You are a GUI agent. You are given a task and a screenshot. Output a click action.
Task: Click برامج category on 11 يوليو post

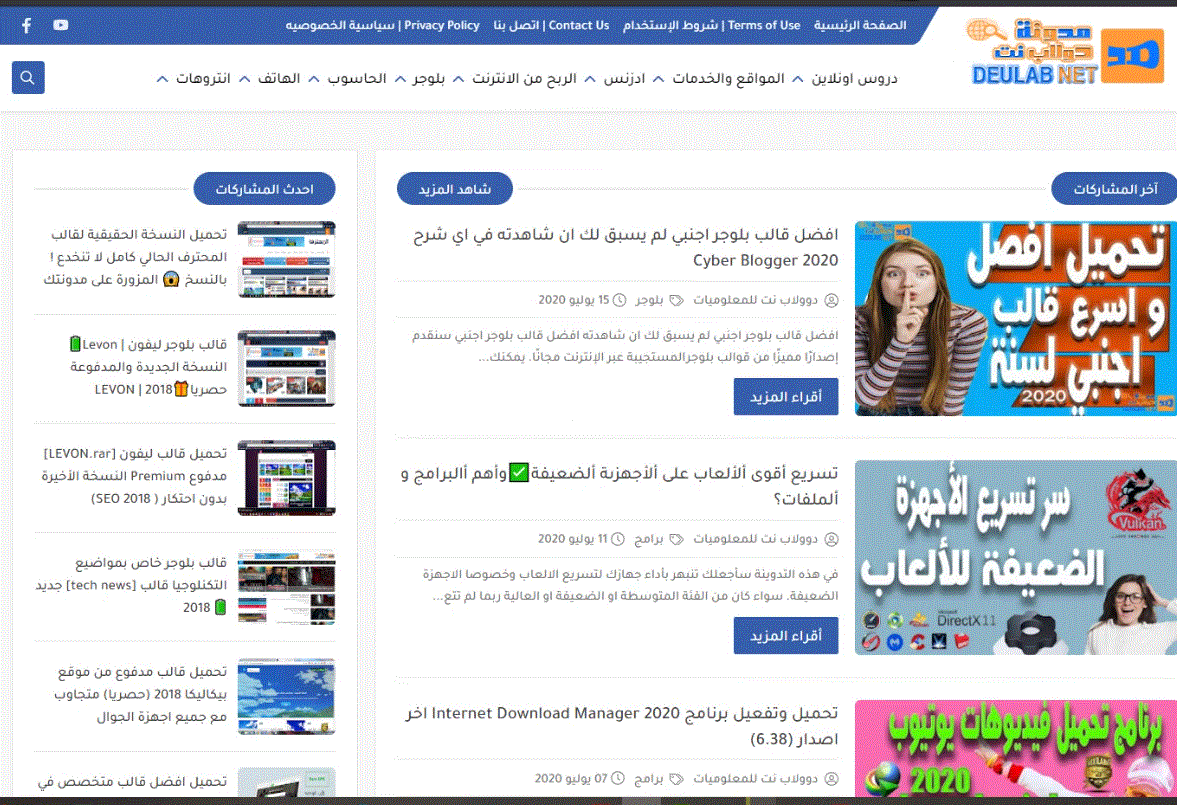point(649,539)
